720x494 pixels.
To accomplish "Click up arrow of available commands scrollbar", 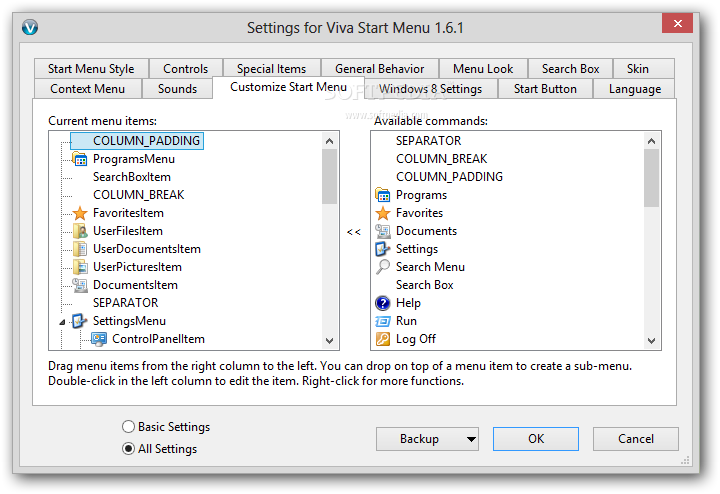I will tap(651, 141).
